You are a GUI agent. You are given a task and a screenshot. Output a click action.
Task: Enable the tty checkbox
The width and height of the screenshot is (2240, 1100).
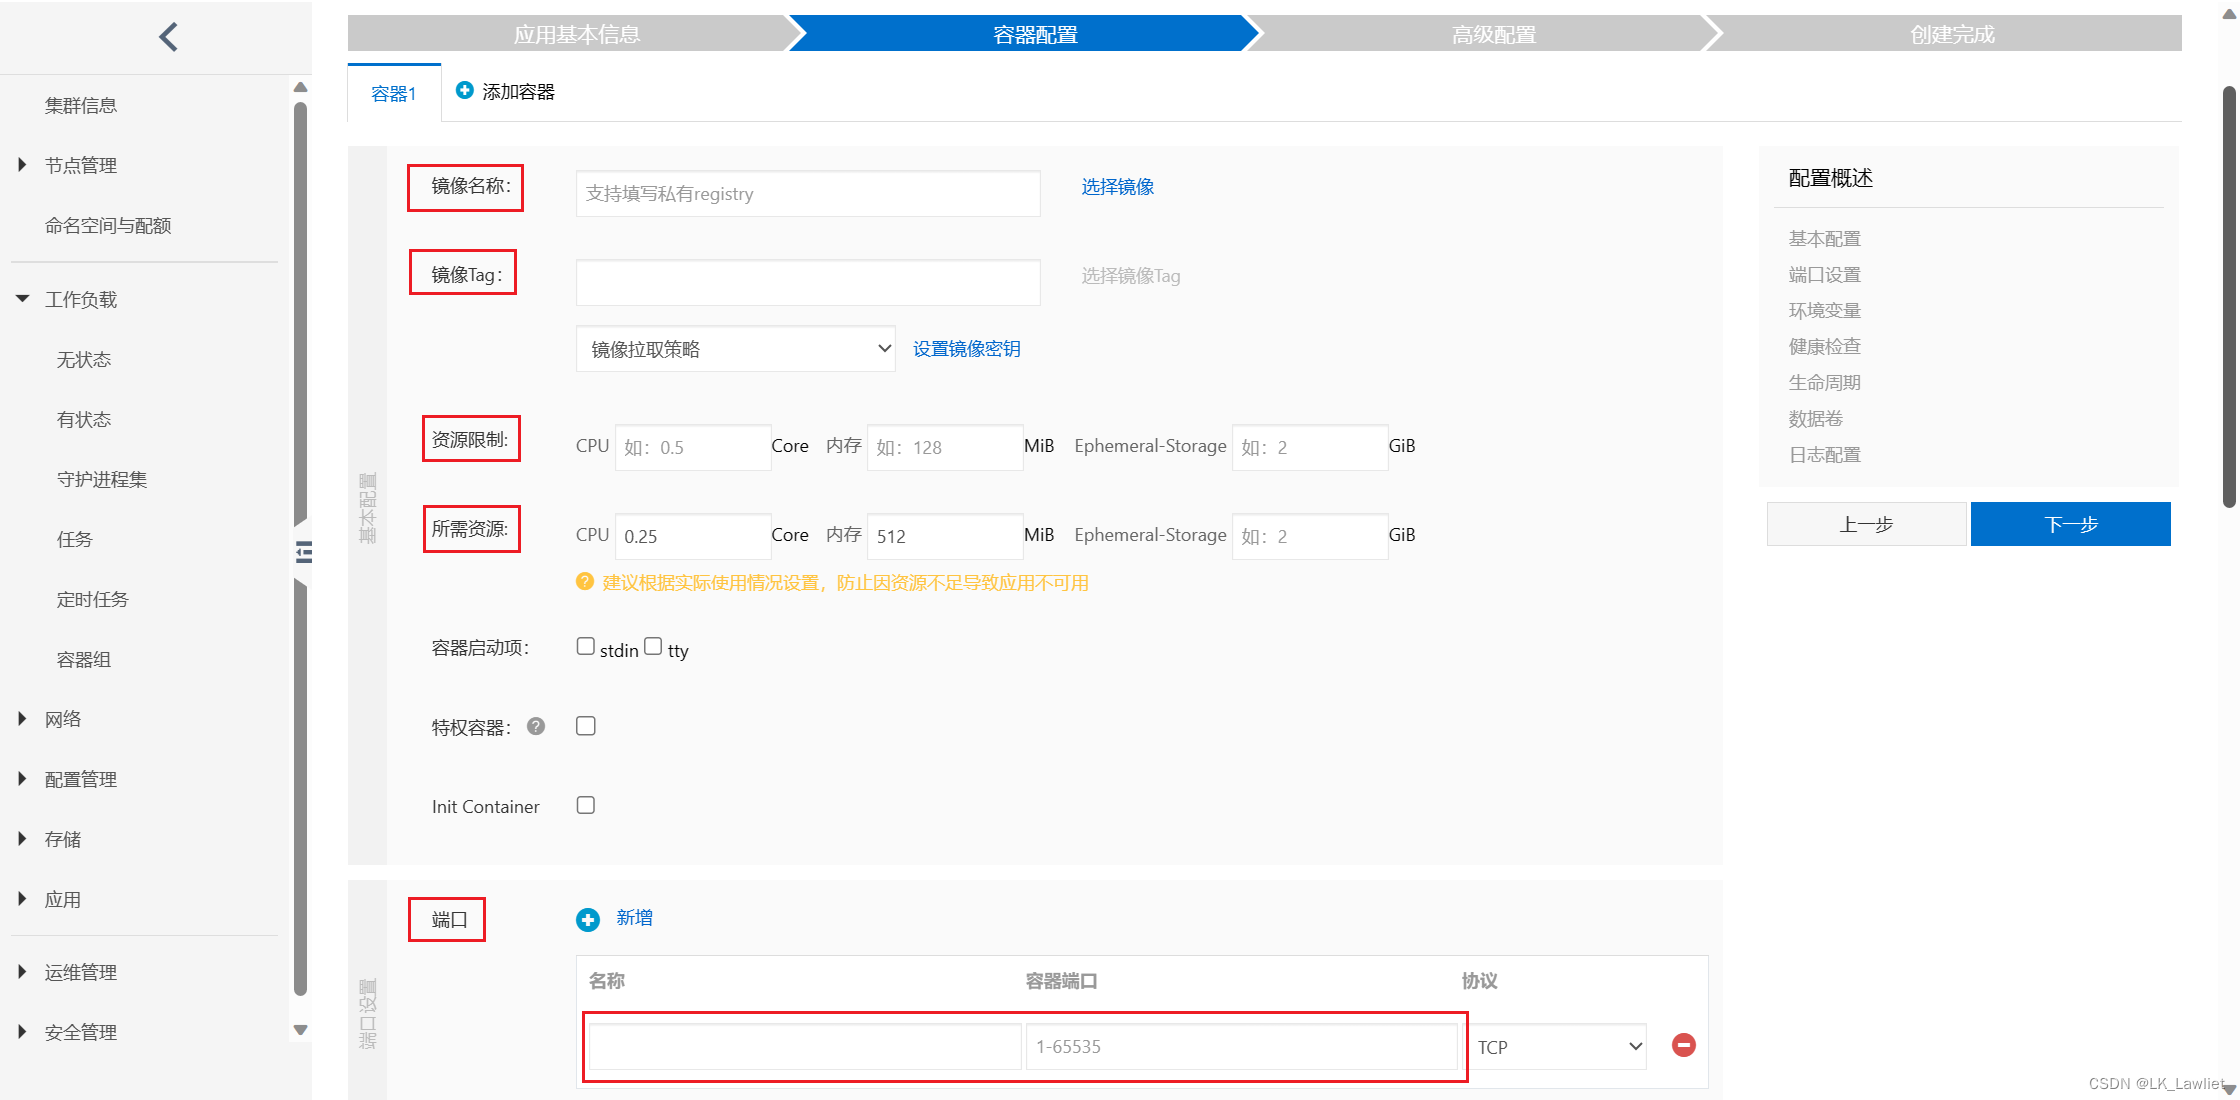653,646
